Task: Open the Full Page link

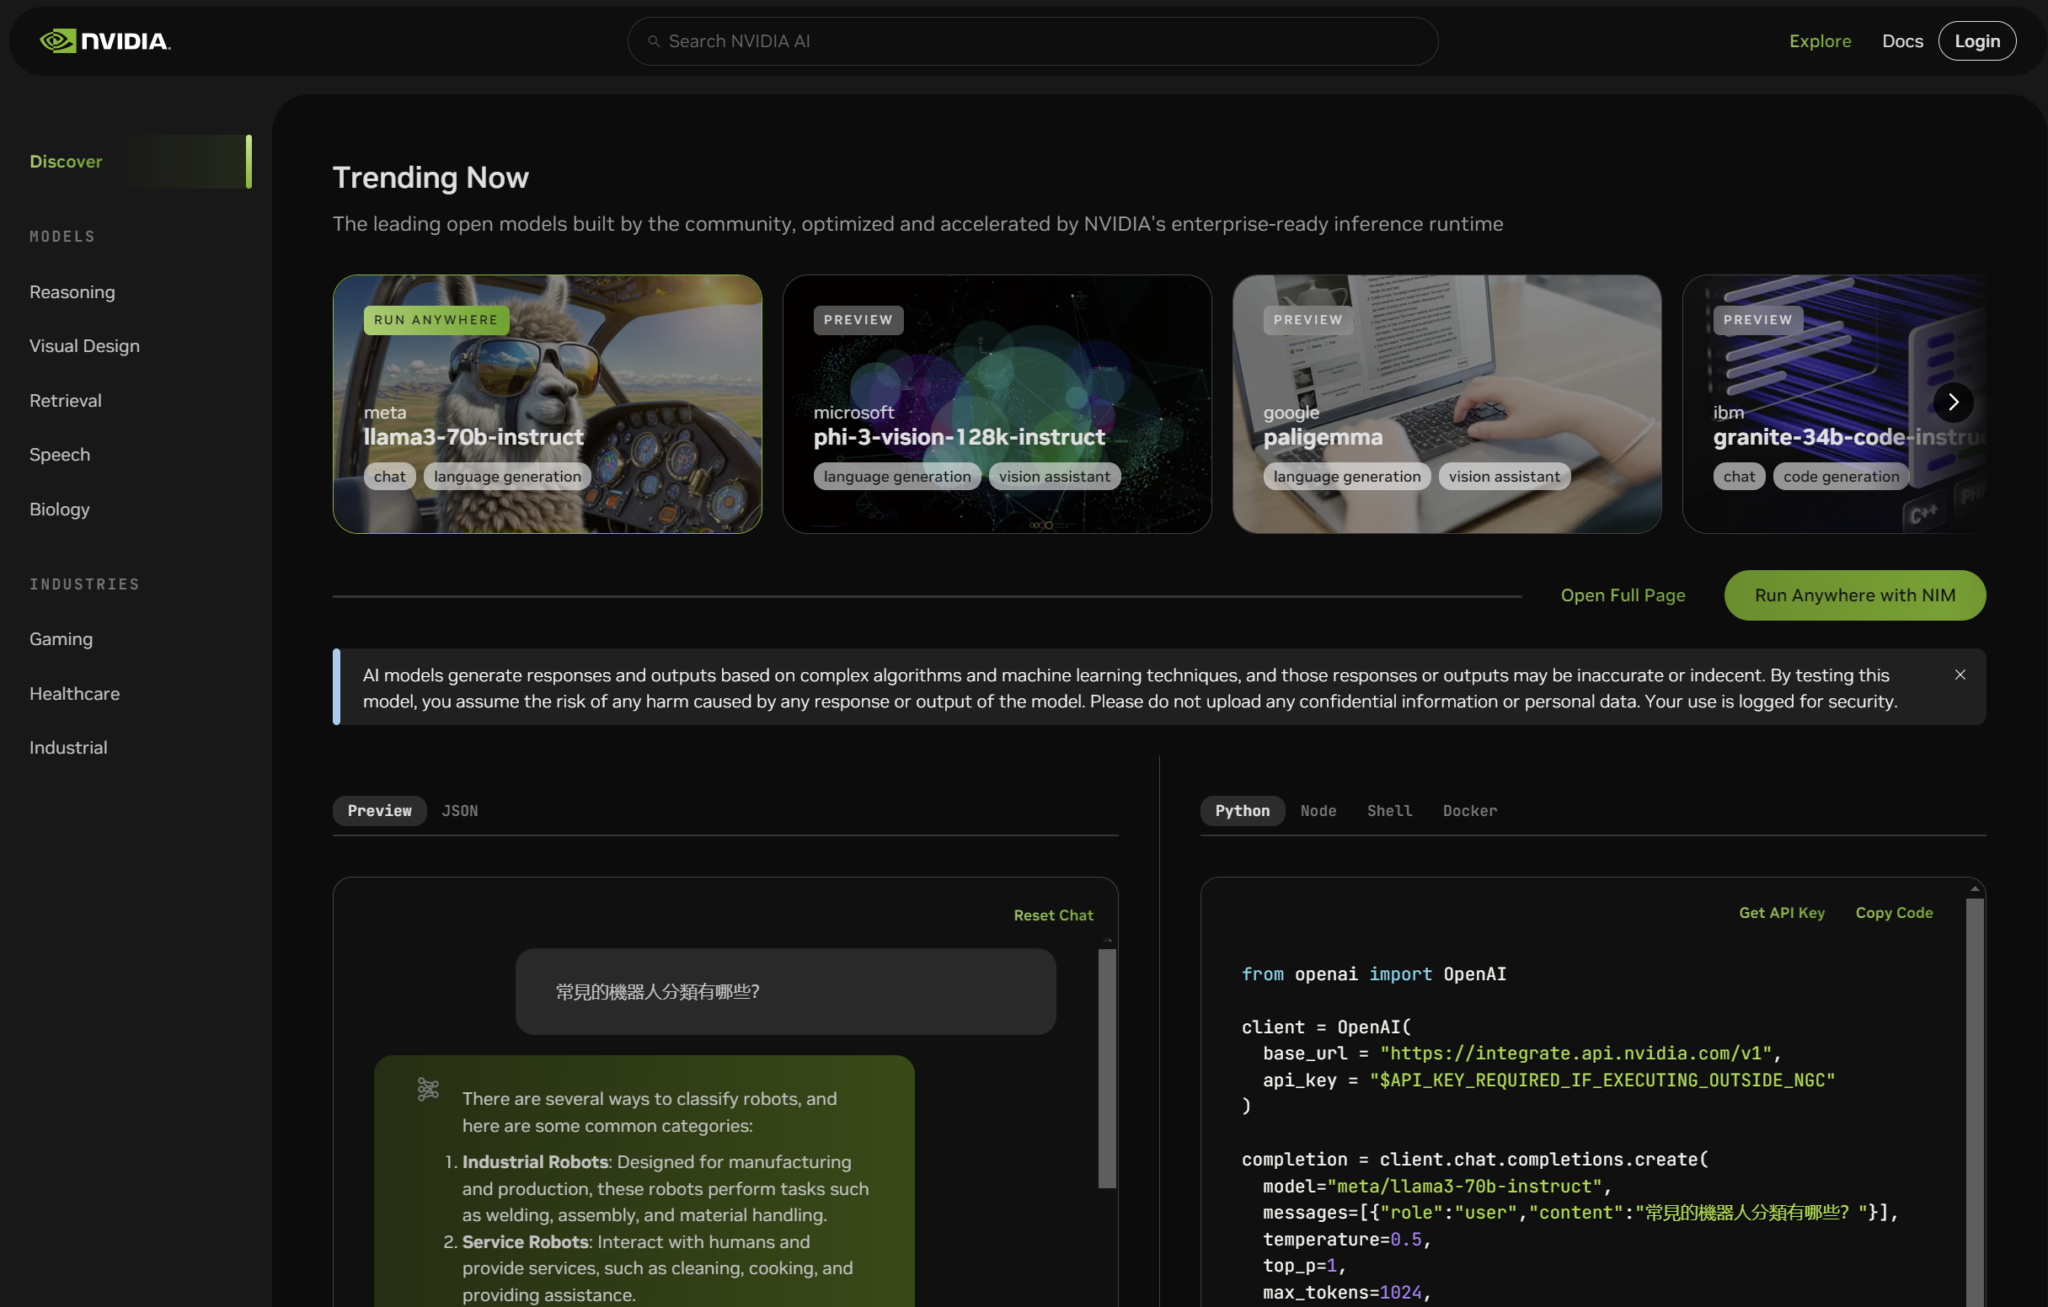Action: tap(1622, 595)
